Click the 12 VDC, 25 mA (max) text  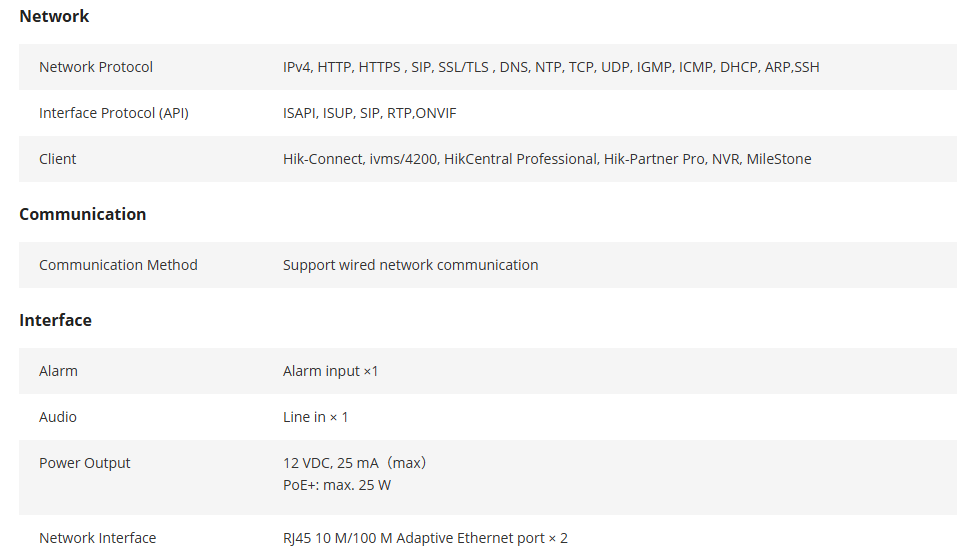[355, 463]
